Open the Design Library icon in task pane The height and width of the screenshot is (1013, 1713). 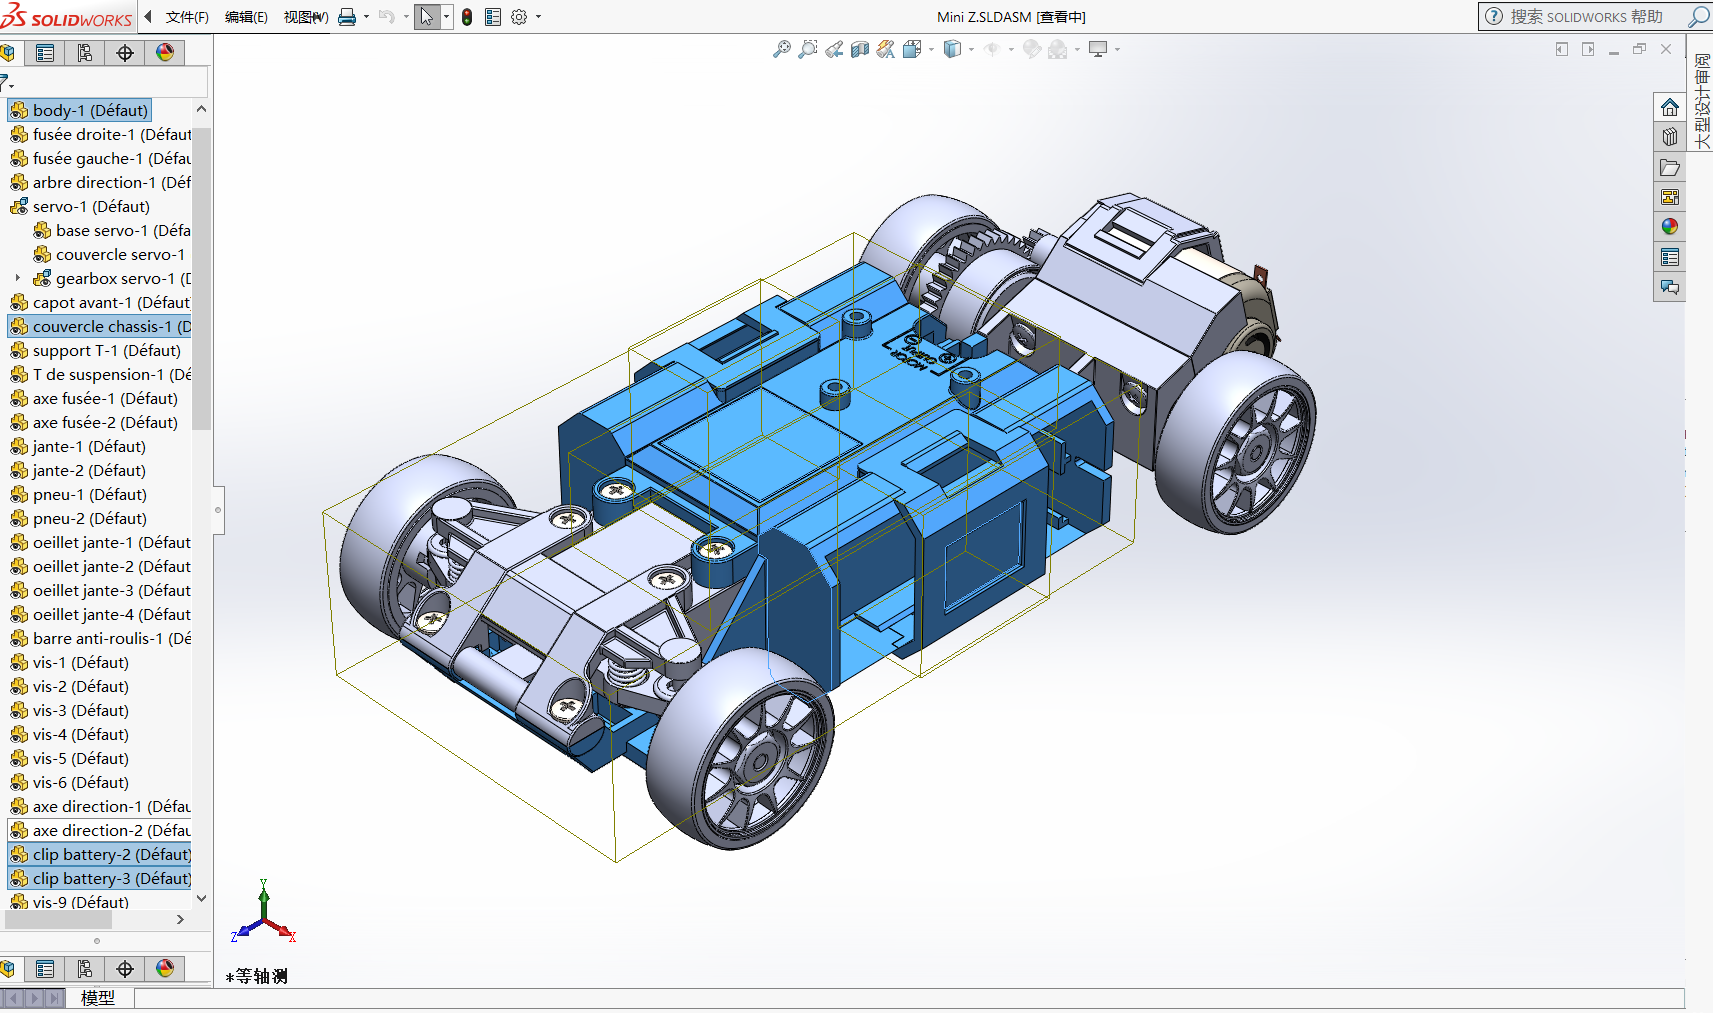click(x=1669, y=137)
